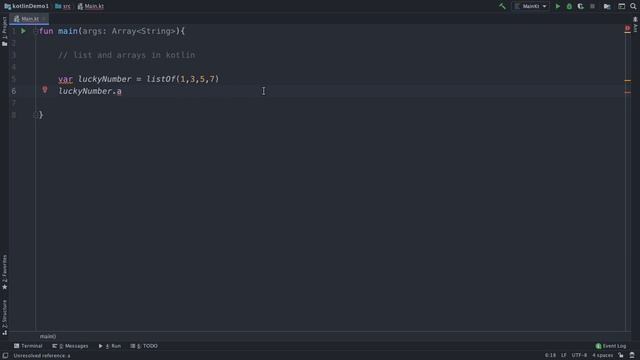
Task: Toggle tool window bars icon in status corner
Action: [5, 356]
